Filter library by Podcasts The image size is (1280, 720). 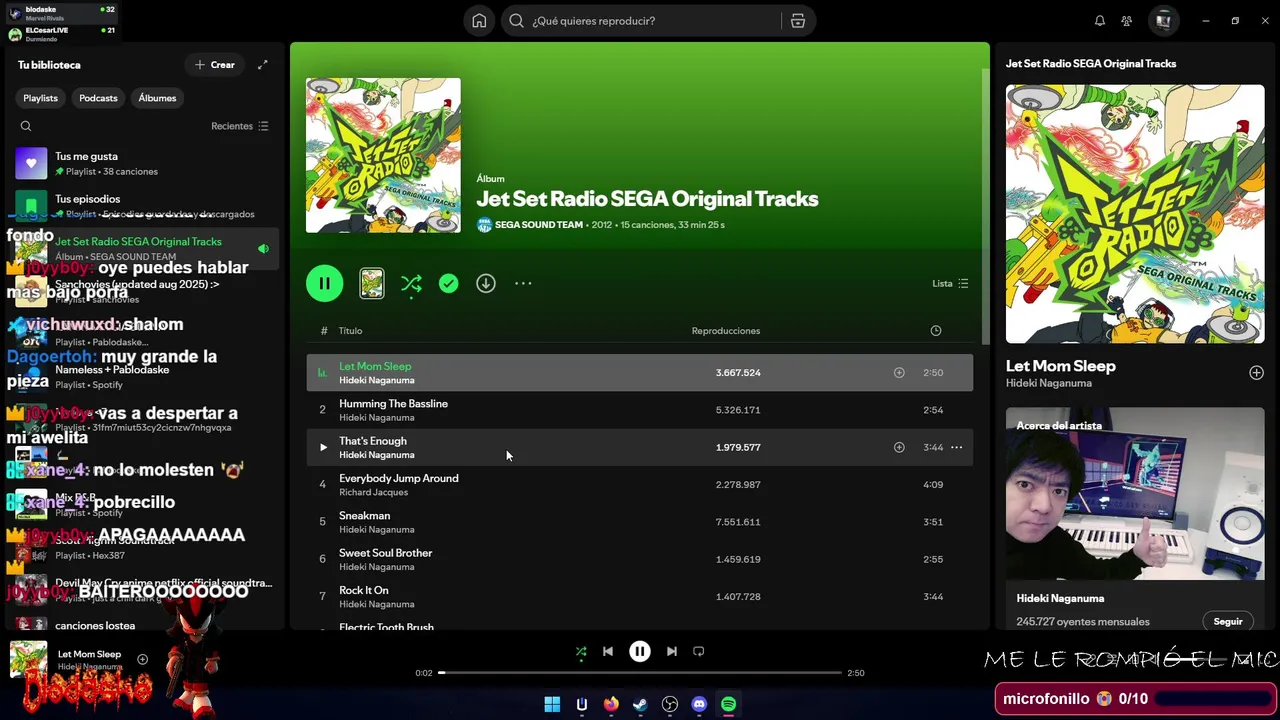98,98
